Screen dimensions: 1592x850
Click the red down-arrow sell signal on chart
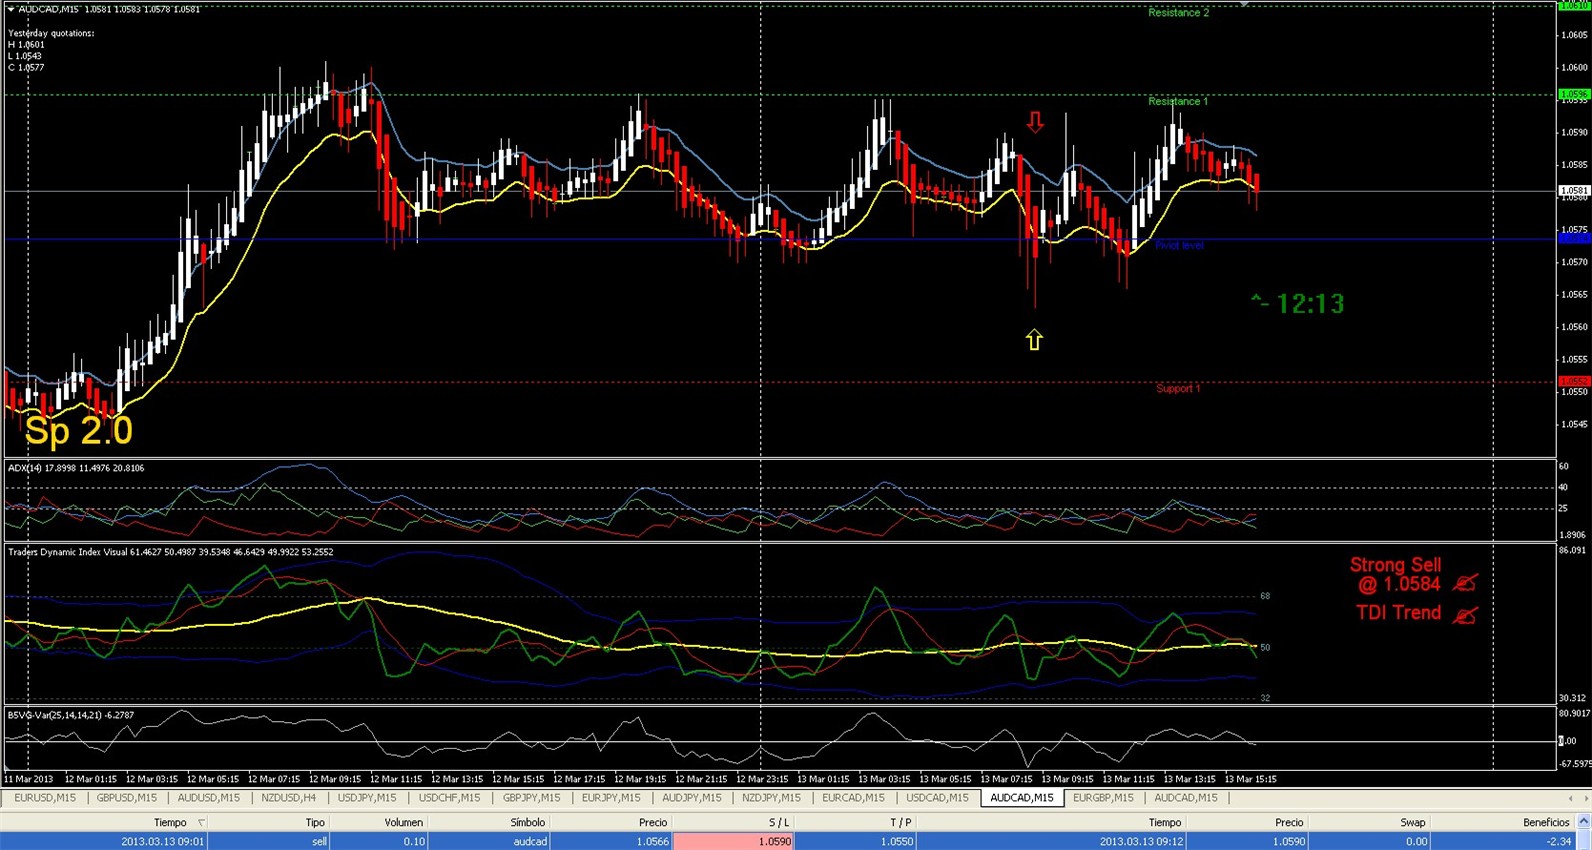(1035, 122)
